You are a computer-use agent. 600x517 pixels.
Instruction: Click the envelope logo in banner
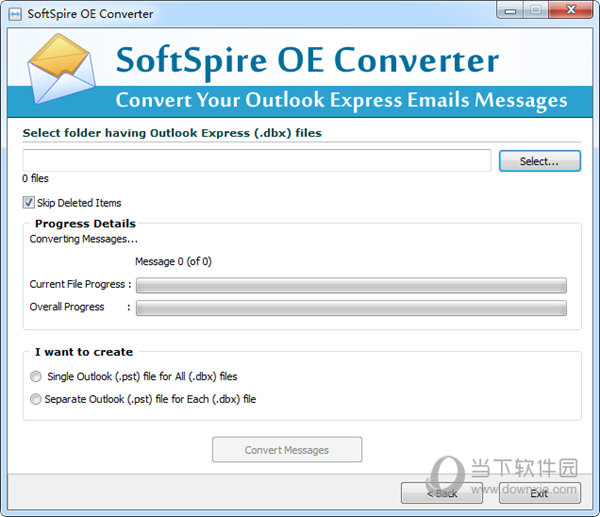pos(62,69)
